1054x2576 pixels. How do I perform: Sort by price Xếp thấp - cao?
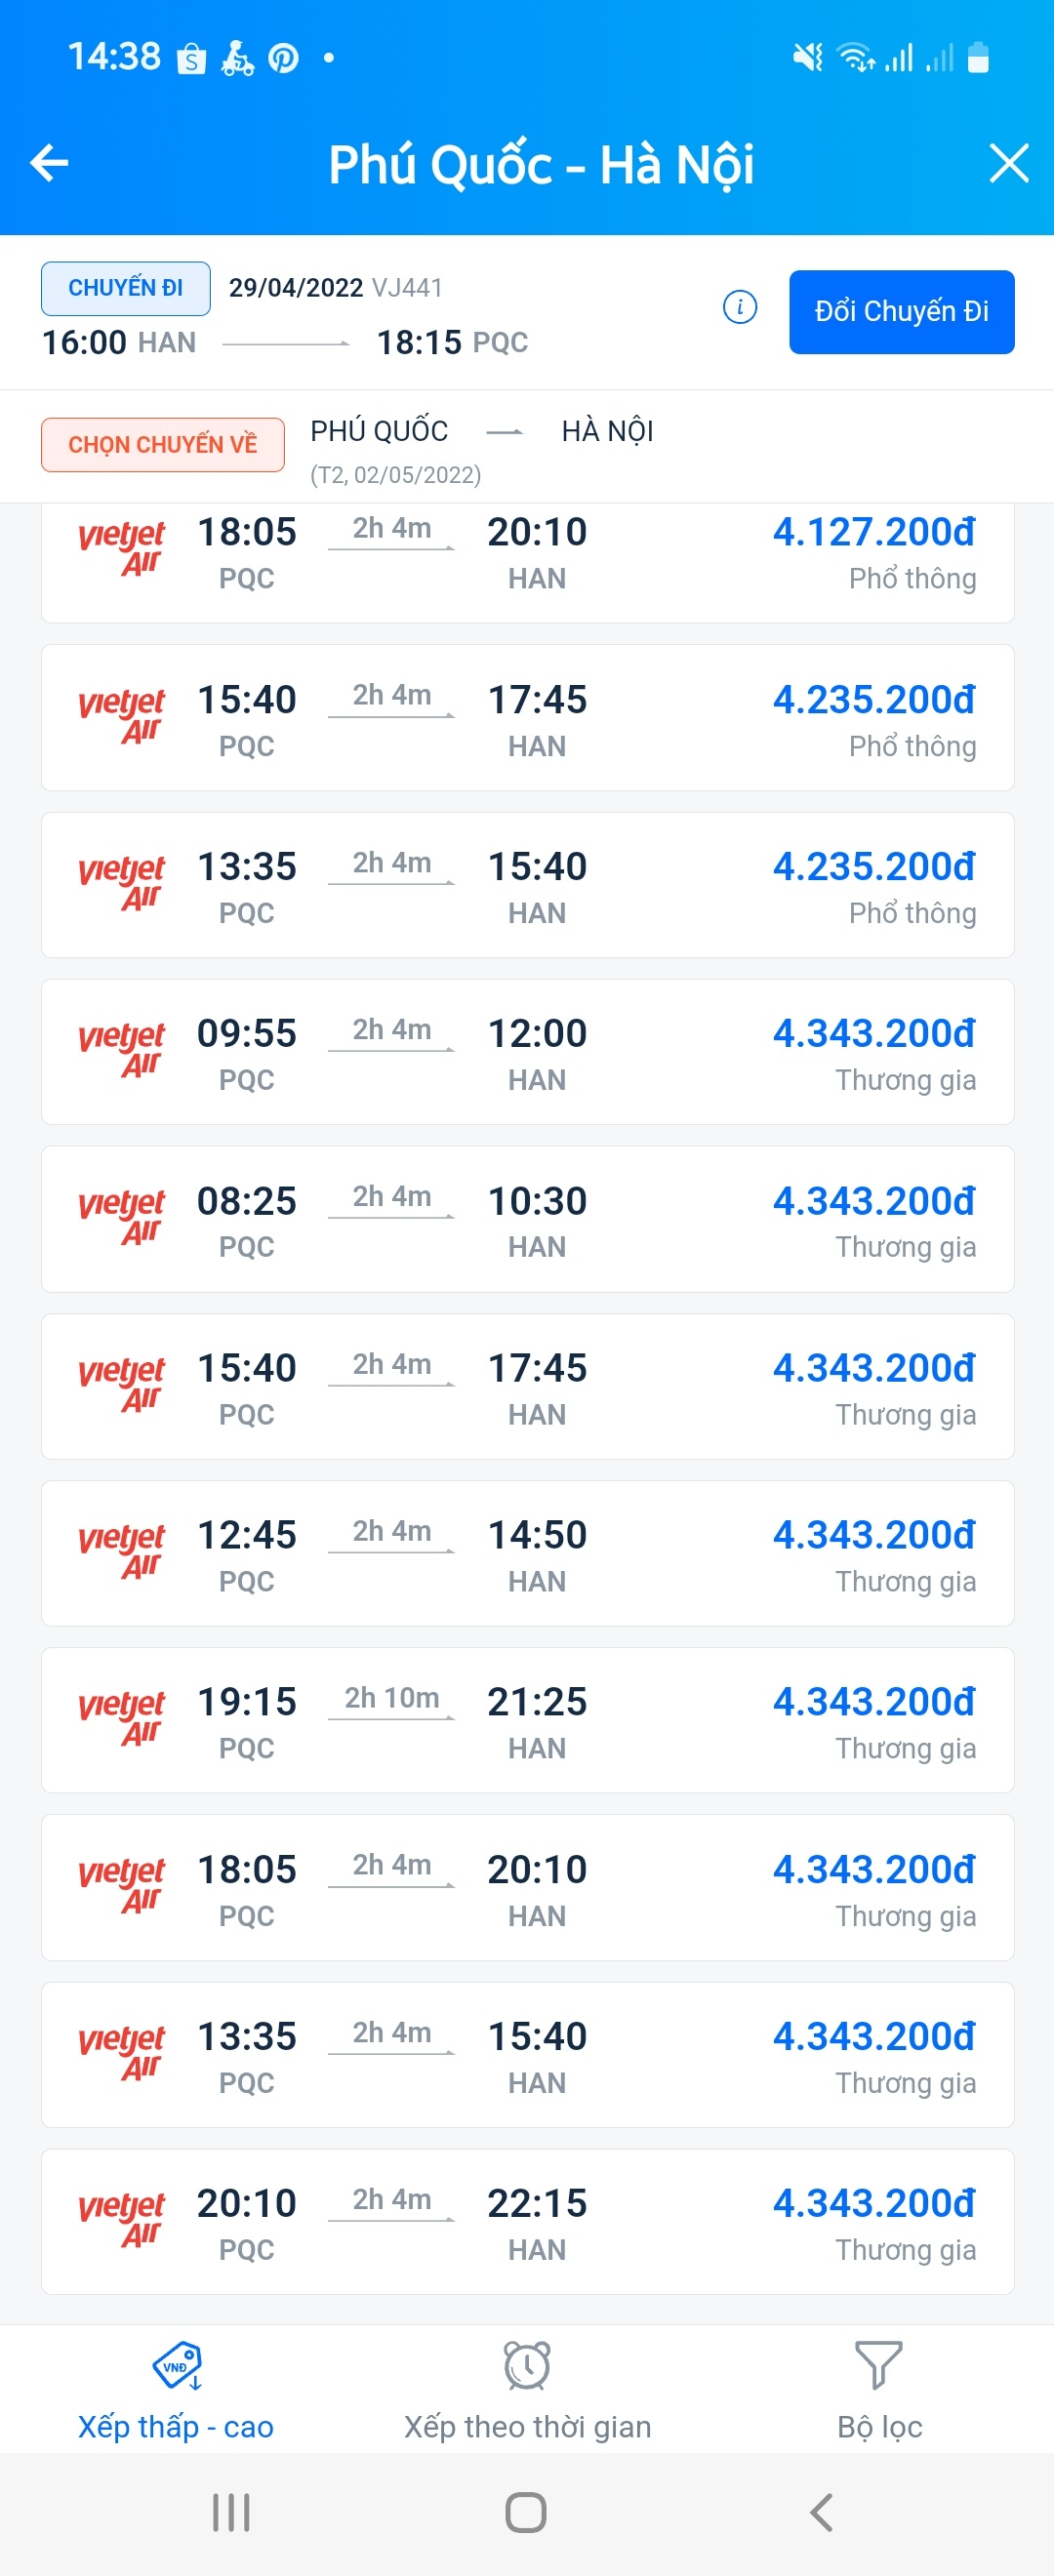[176, 2390]
